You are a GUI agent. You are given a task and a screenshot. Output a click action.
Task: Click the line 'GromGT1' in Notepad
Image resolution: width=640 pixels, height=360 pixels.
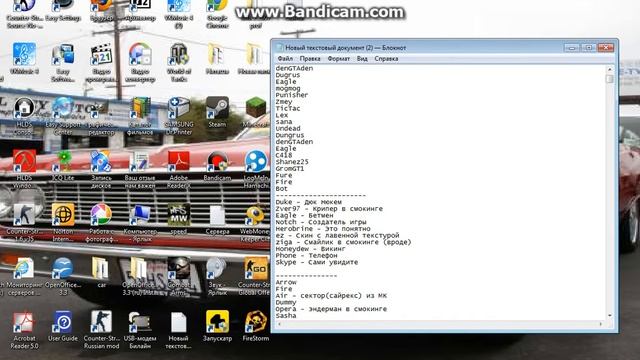290,169
